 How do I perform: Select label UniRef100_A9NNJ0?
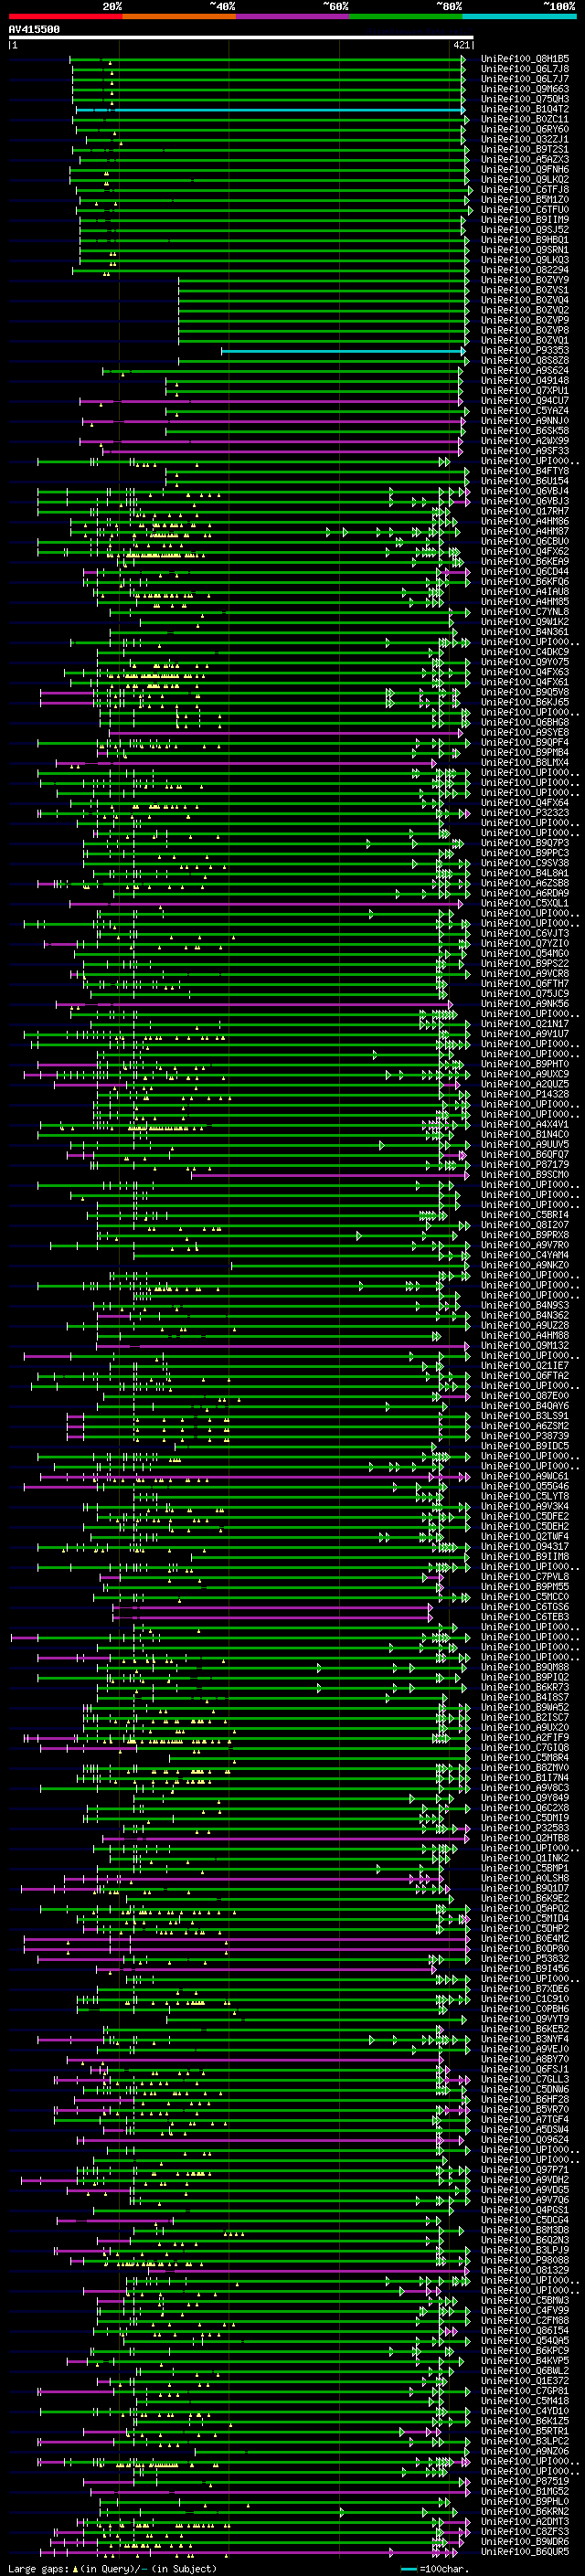click(x=525, y=421)
